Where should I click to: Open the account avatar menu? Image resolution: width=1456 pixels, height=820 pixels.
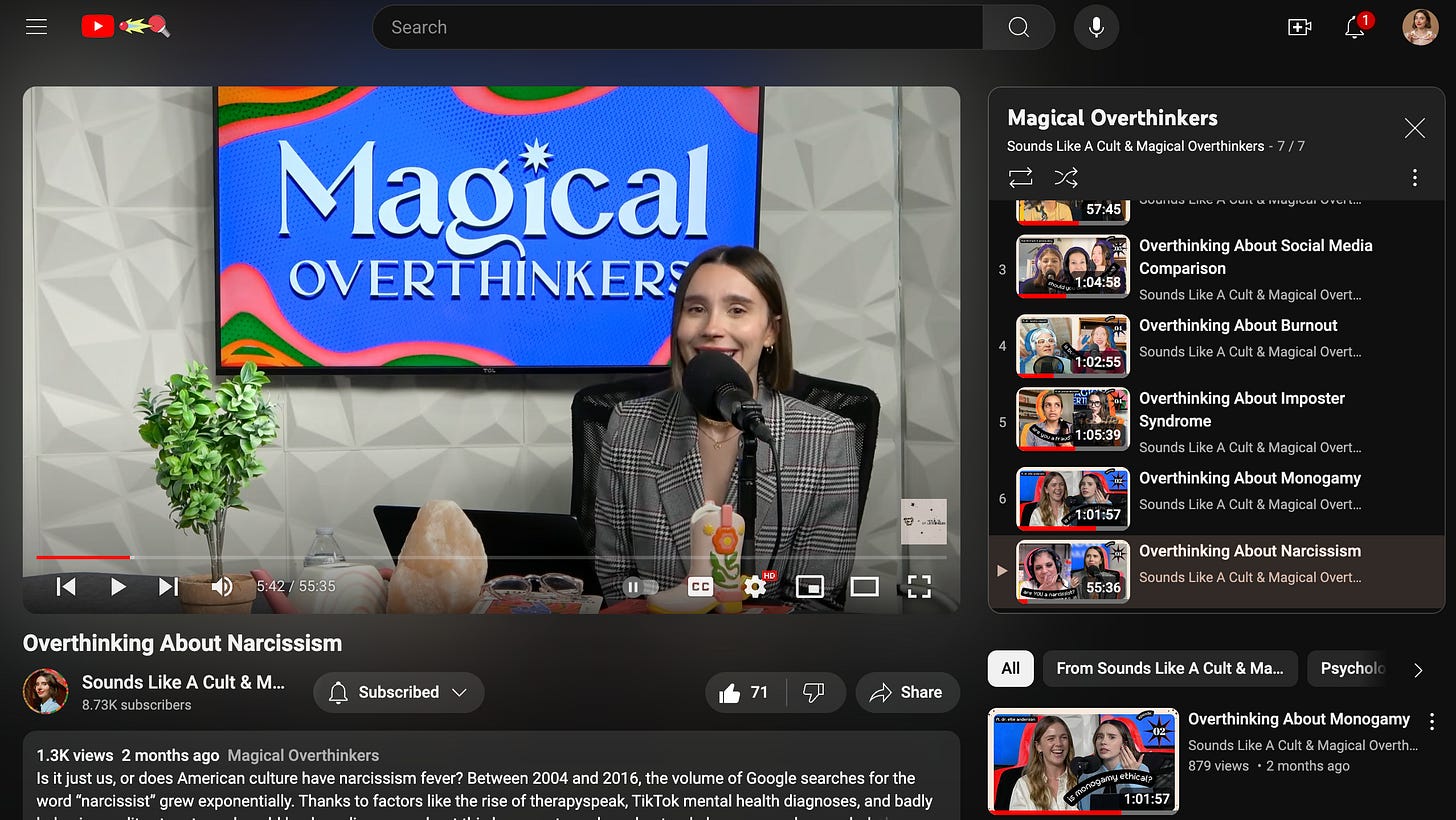pos(1420,27)
